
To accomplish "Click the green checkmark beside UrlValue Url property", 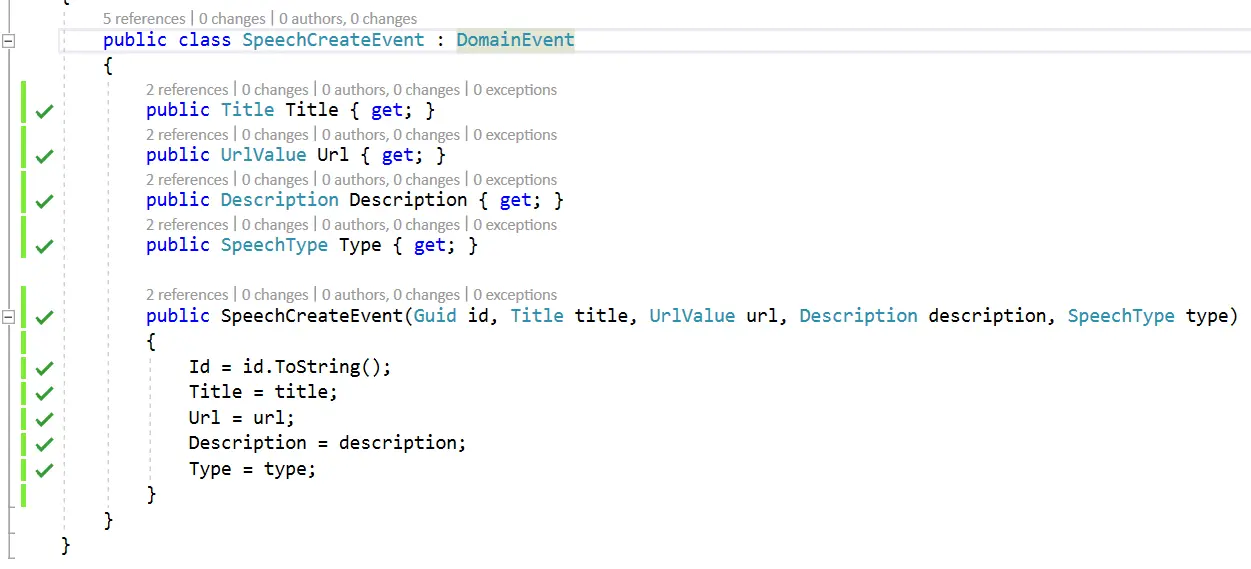I will click(43, 156).
